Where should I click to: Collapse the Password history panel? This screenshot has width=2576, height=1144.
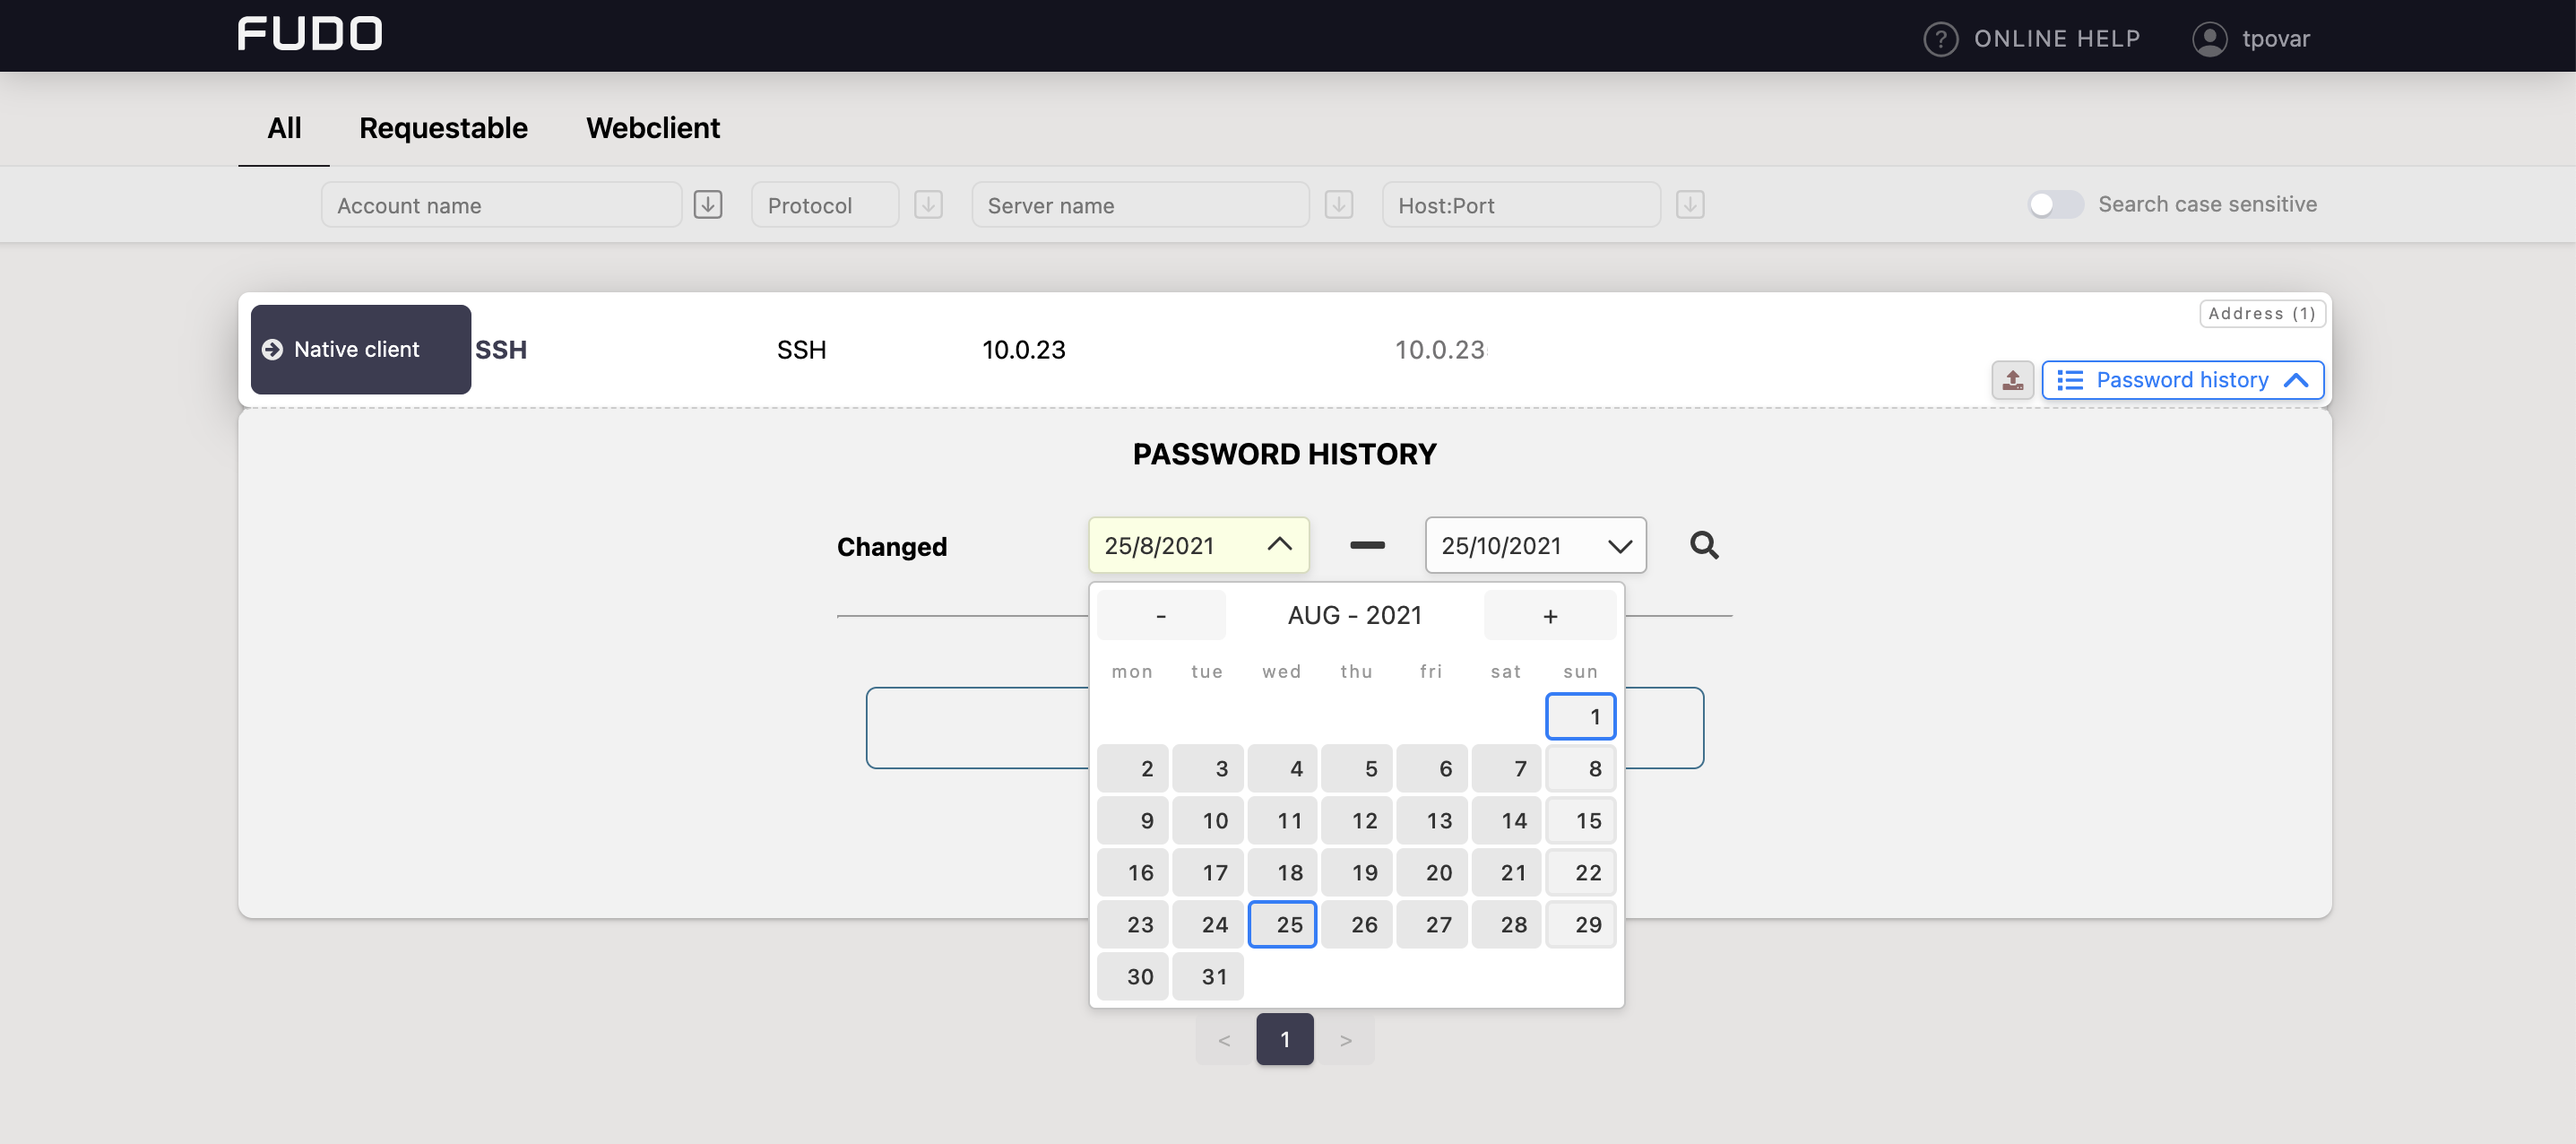click(x=2183, y=380)
